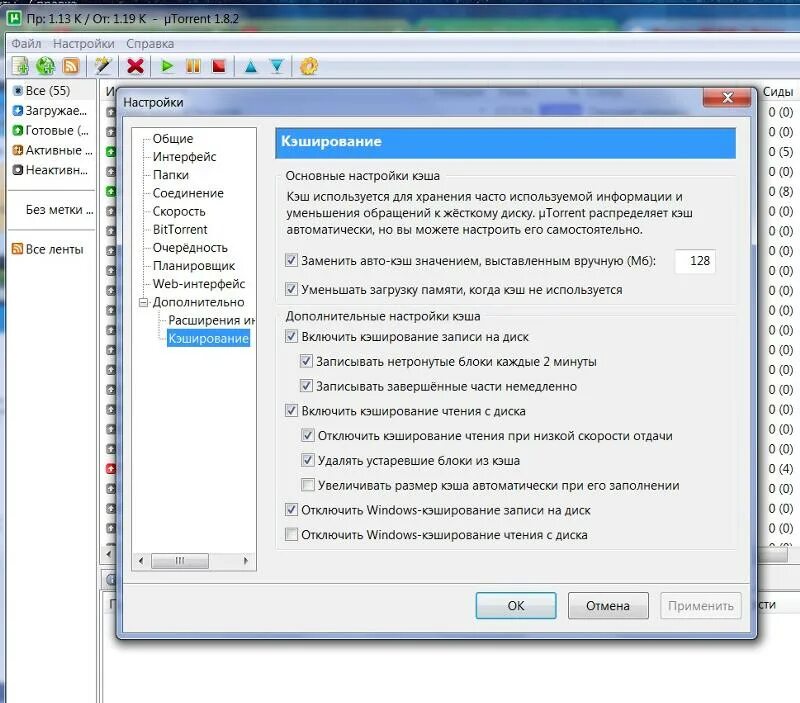The image size is (800, 703).
Task: Toggle 'Записывать завершённые части немедленно'
Action: tap(306, 386)
